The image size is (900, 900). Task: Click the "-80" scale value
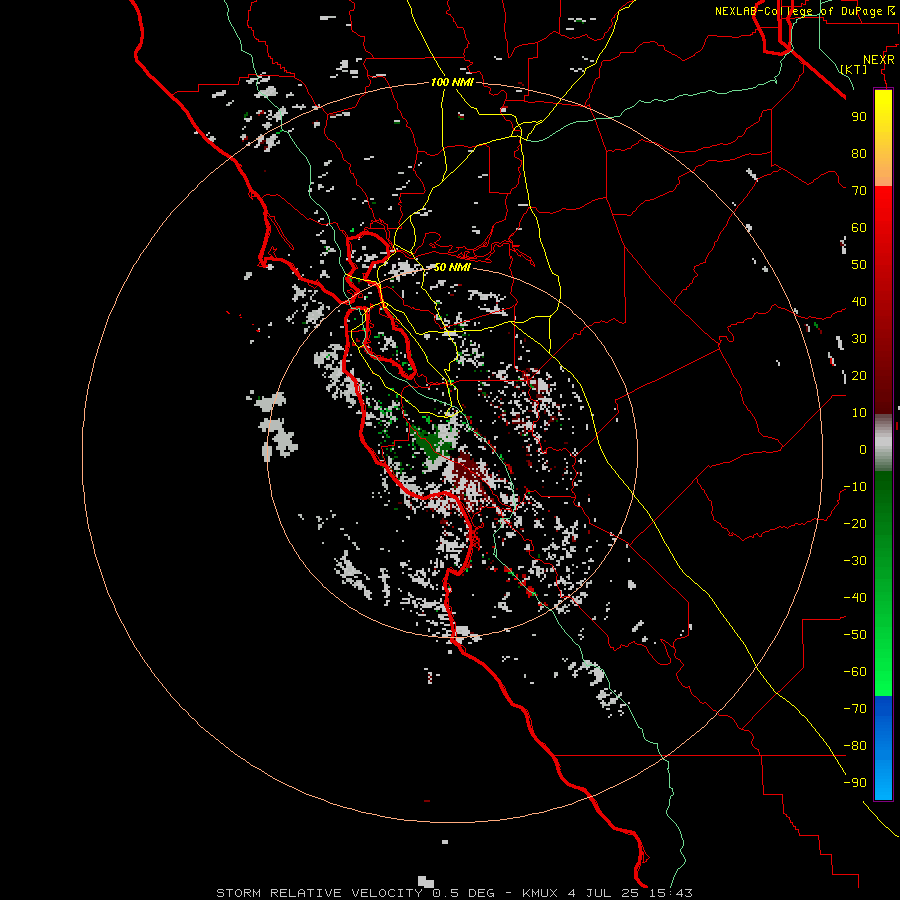[x=855, y=746]
